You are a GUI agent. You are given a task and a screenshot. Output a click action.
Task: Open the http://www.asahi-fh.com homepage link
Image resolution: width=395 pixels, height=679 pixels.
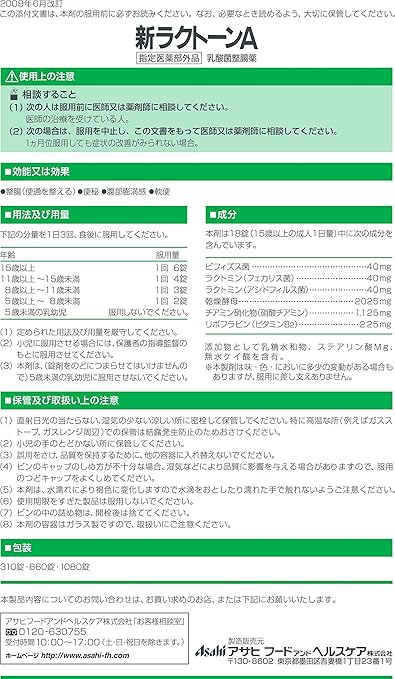(x=85, y=655)
